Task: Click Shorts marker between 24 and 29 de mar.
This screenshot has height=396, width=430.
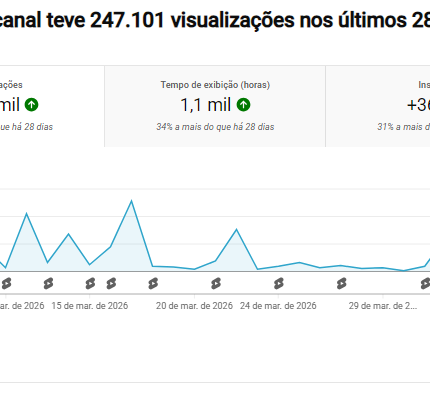Action: click(x=341, y=283)
